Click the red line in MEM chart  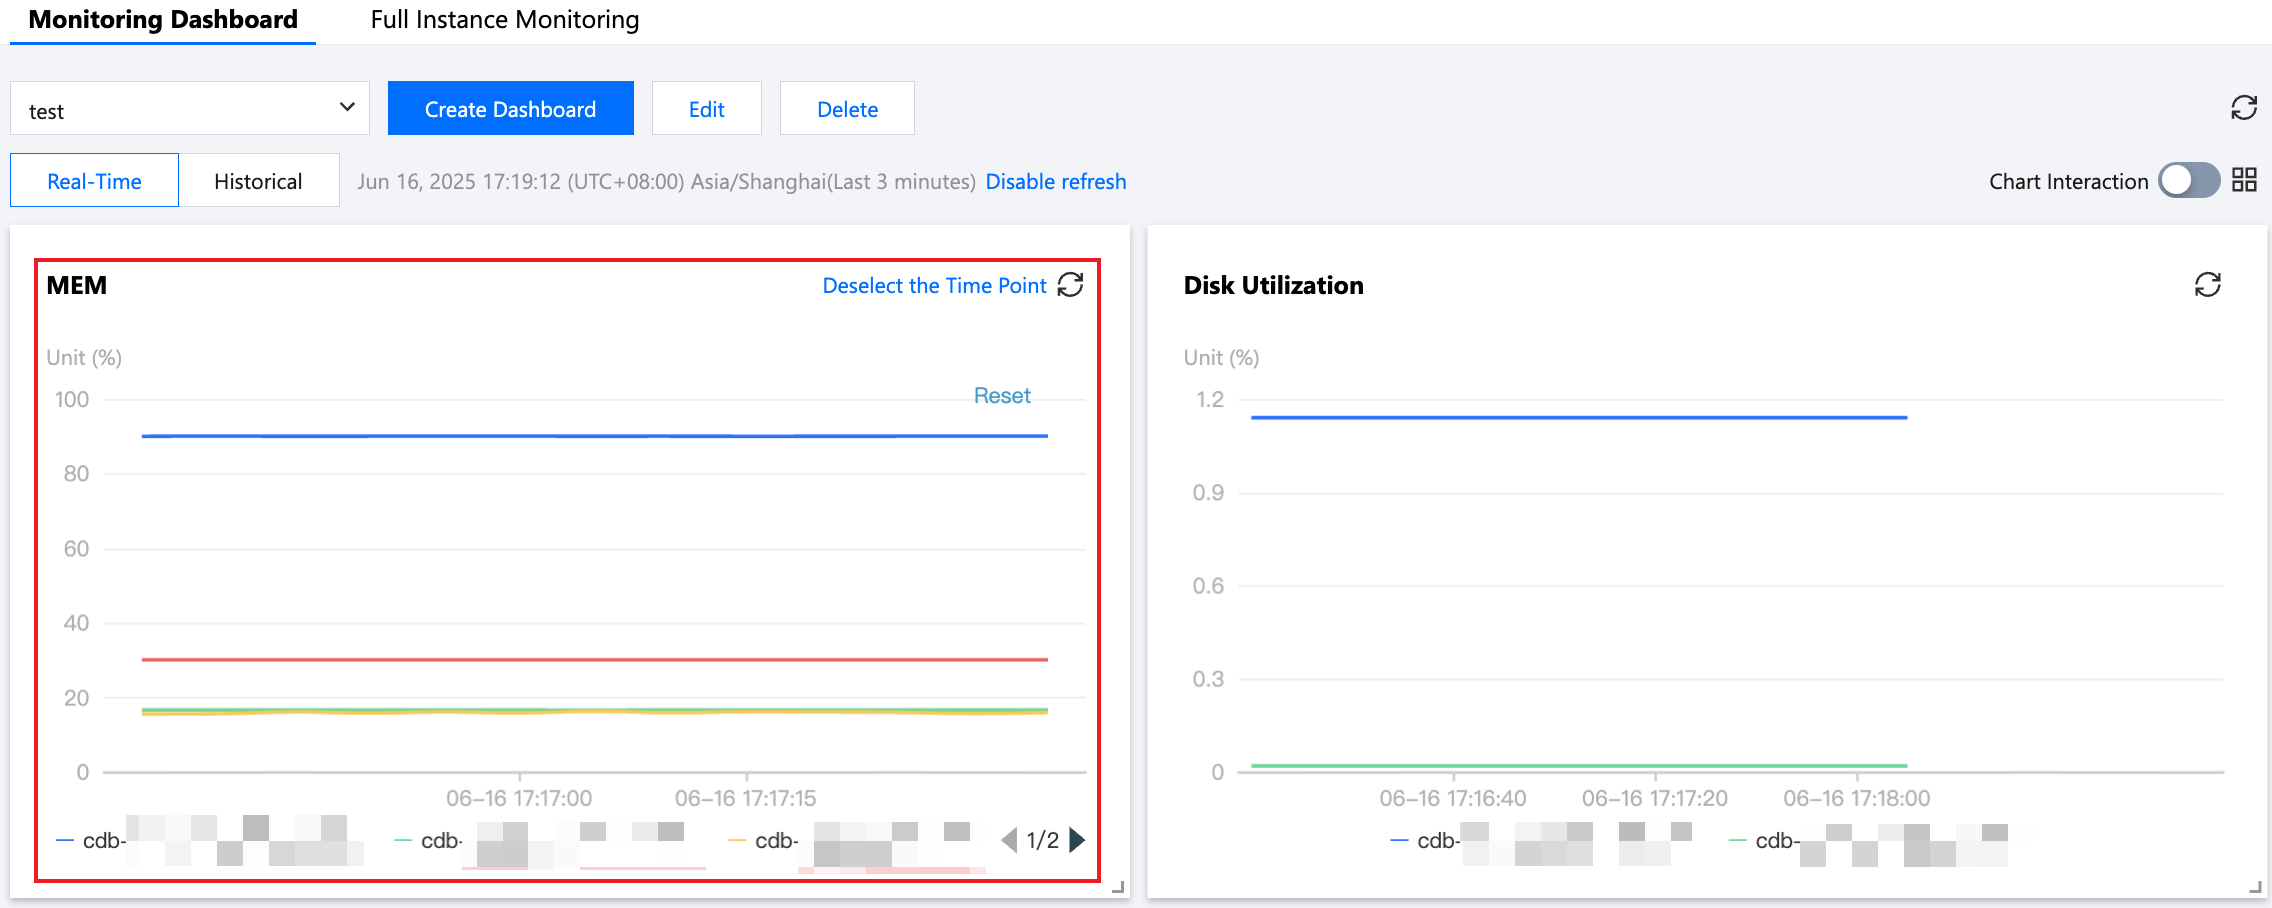tap(594, 660)
